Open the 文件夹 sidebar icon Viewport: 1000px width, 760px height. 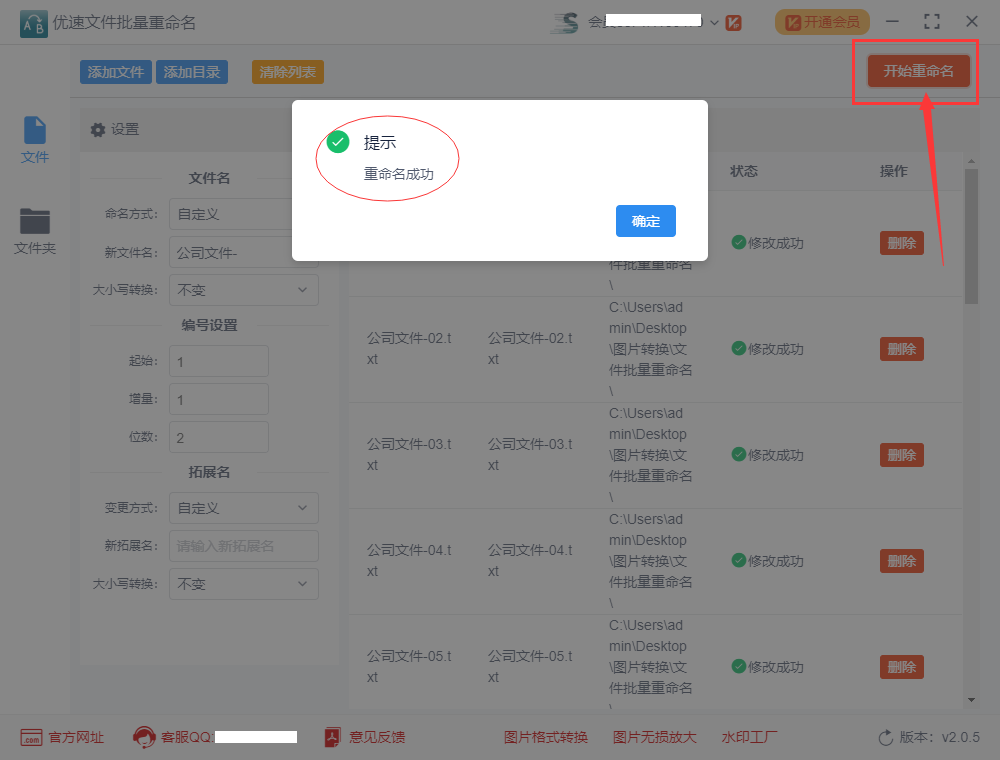[34, 222]
